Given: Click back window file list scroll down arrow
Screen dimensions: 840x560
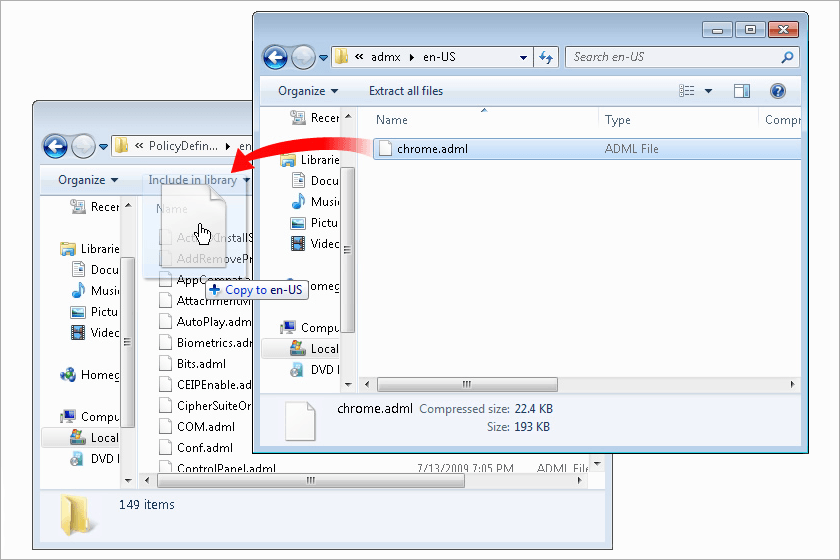Looking at the screenshot, I should [597, 463].
